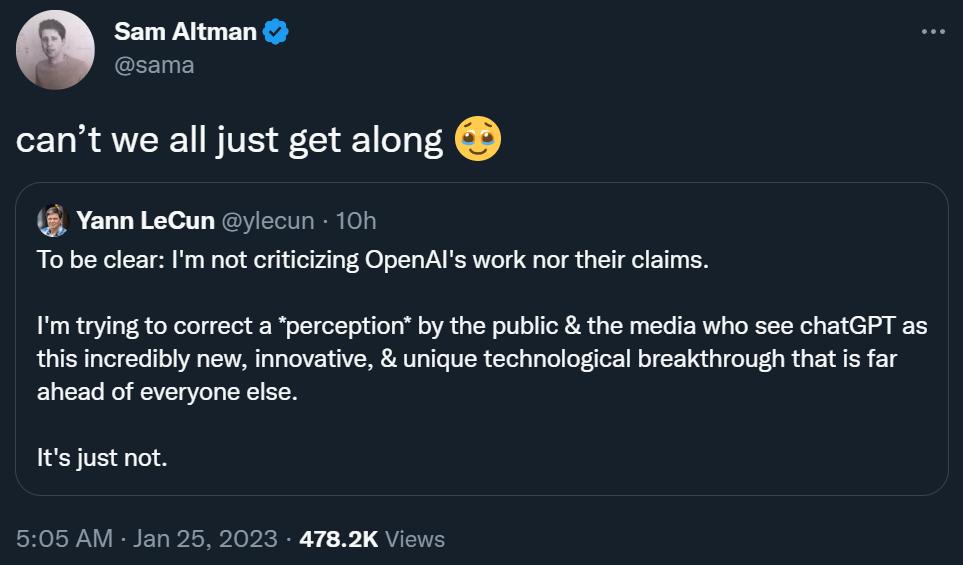Click the 478.2K view count number

[x=338, y=539]
